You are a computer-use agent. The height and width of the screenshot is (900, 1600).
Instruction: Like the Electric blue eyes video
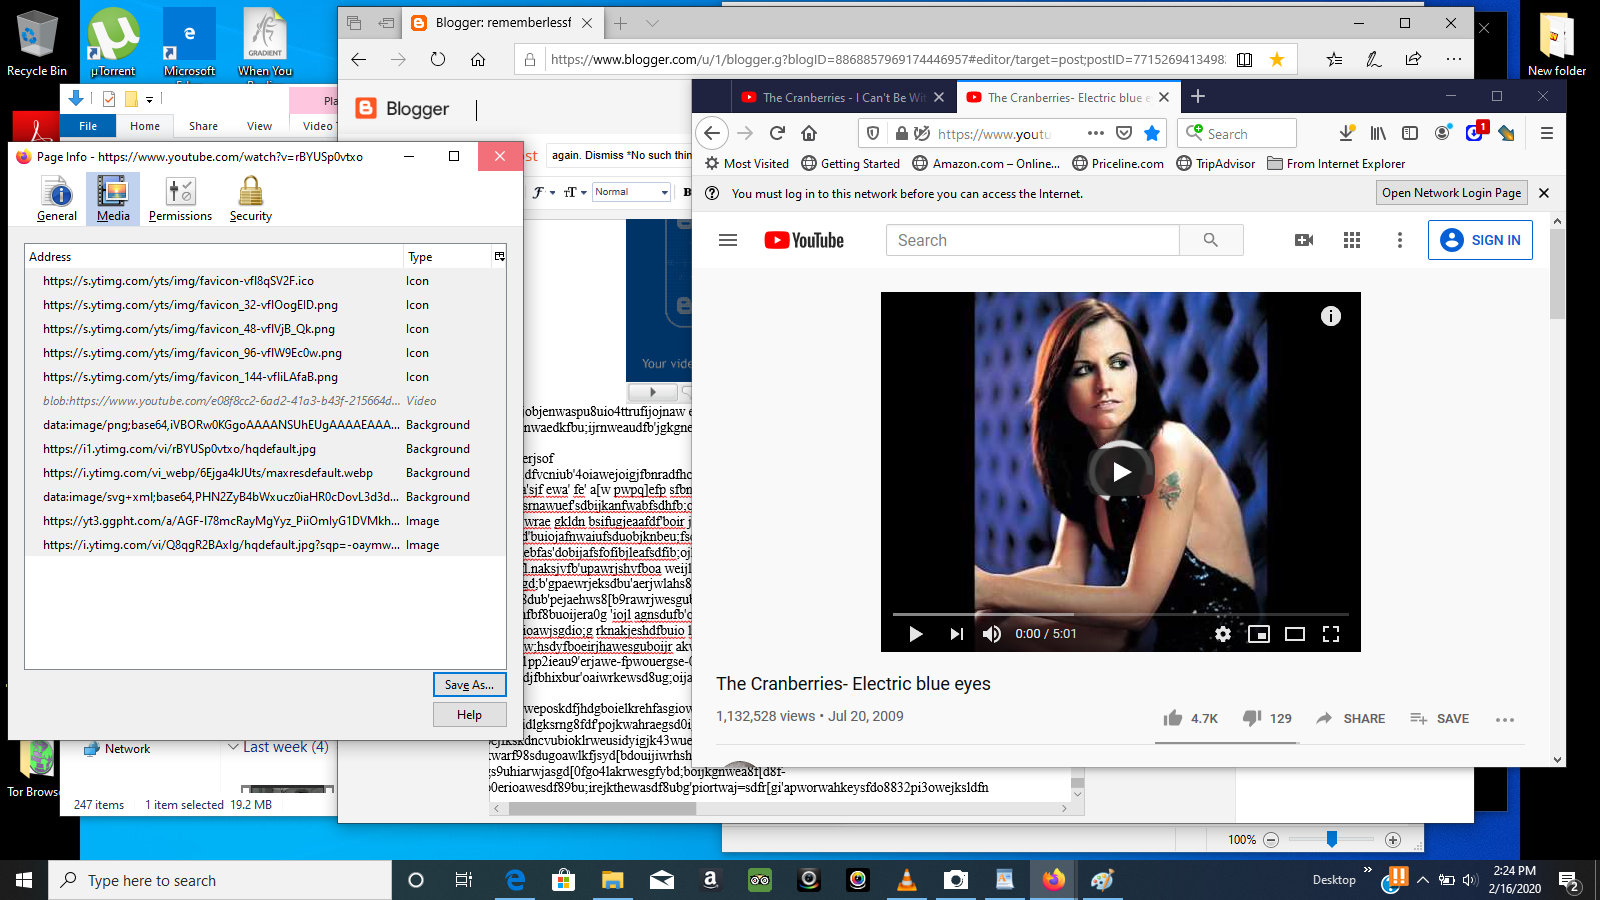click(1190, 718)
